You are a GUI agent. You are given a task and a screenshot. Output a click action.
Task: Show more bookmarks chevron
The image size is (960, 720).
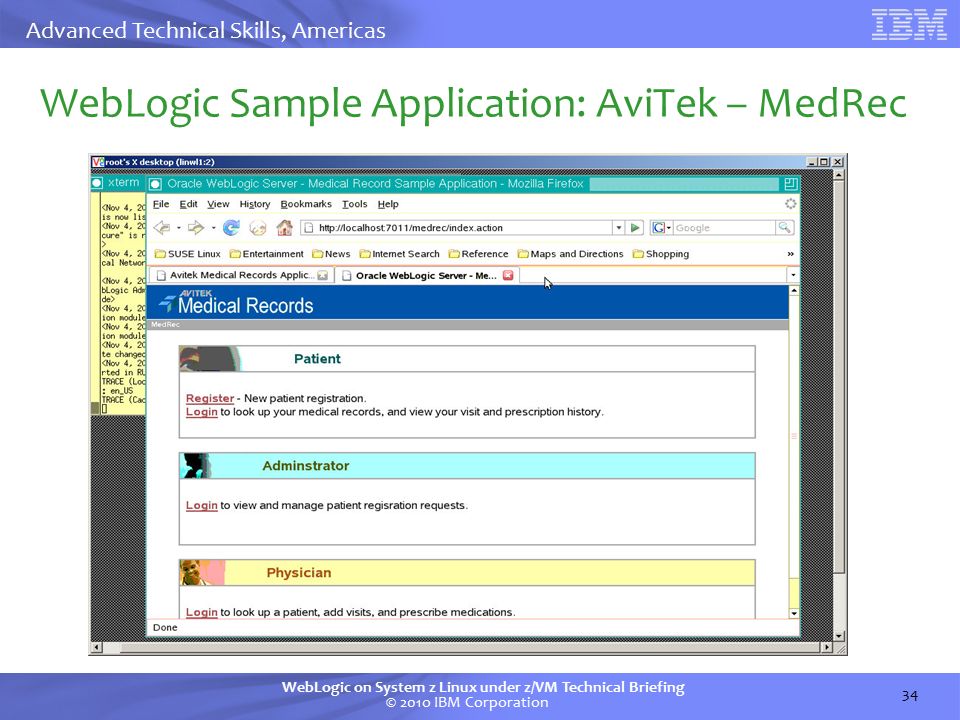(790, 253)
